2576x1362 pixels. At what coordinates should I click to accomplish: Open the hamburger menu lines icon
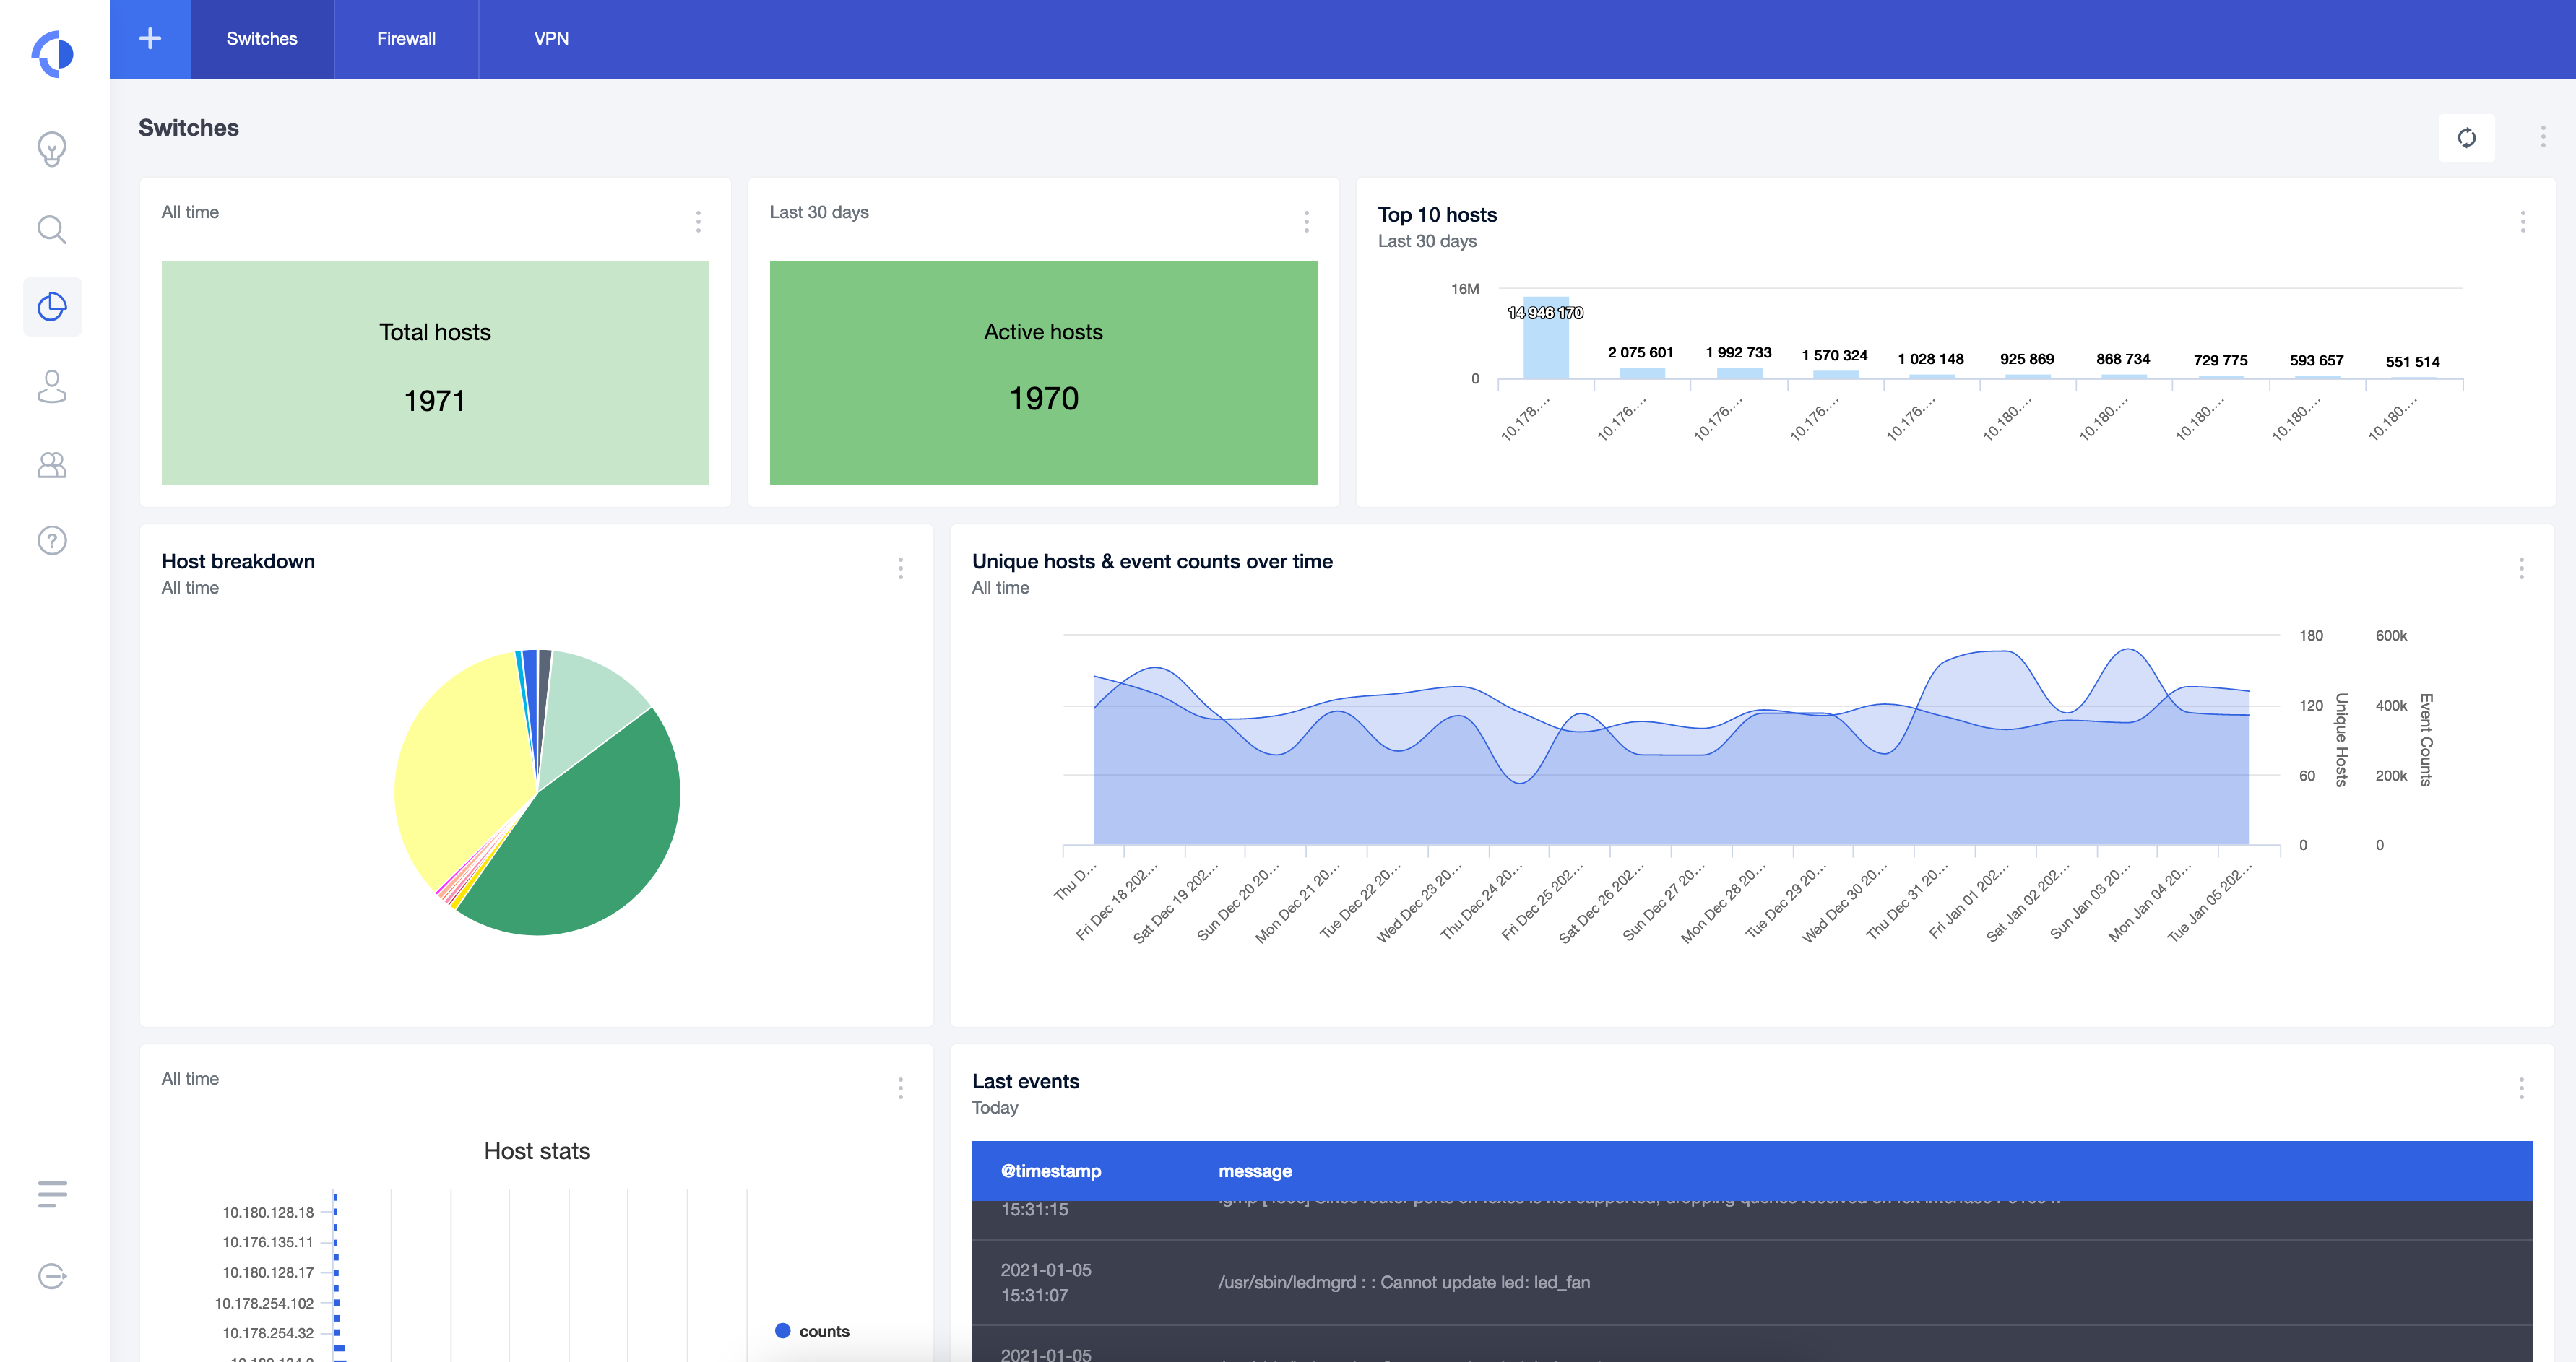[x=52, y=1194]
